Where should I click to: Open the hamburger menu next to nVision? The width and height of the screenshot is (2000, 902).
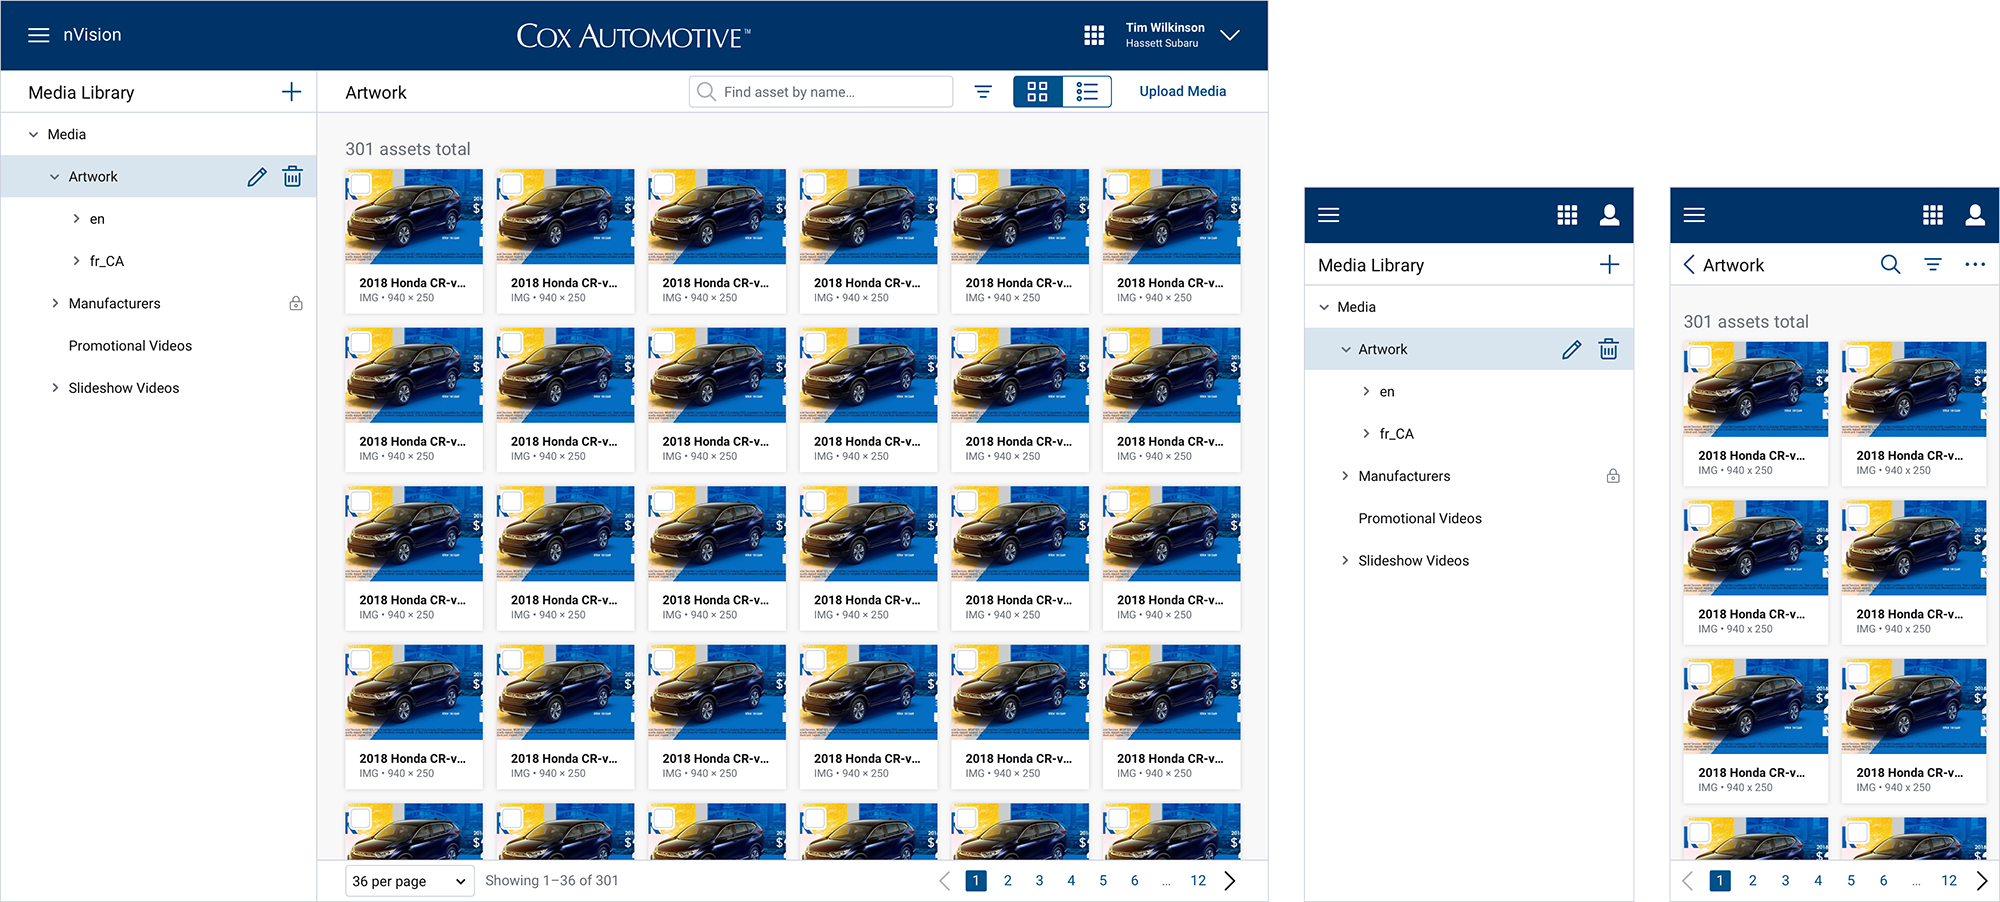tap(39, 35)
